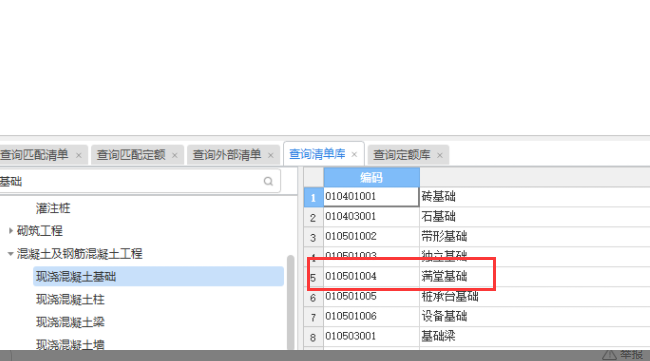Click the 编码 column header
Screen dimensions: 650x361
pos(371,177)
